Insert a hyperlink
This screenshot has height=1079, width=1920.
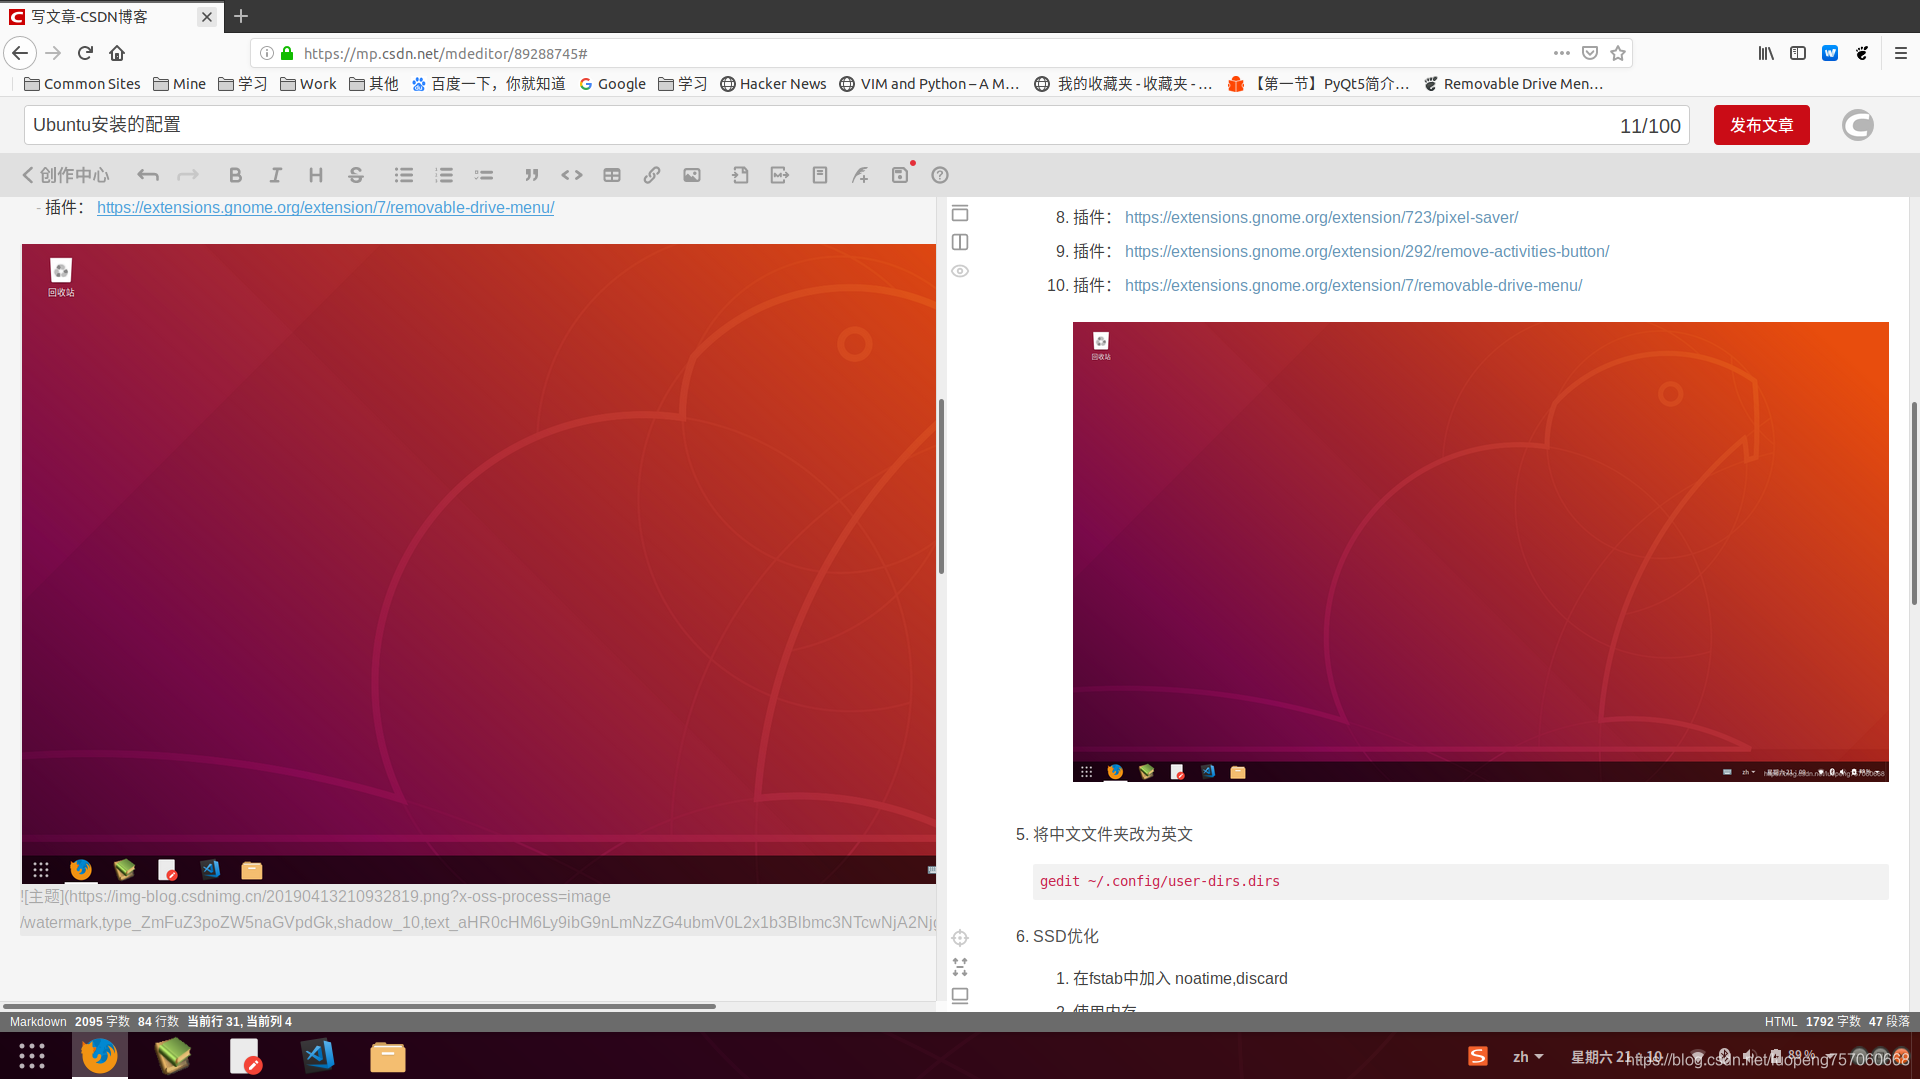click(x=652, y=175)
